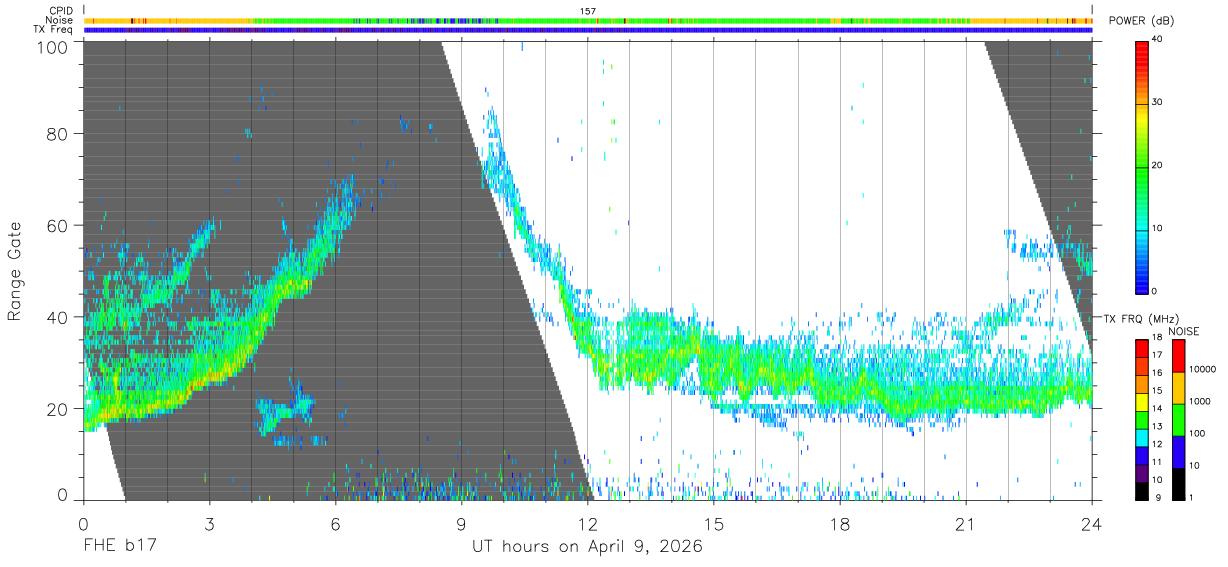Click the 1000 tick label on the NOISE scale

[1199, 402]
